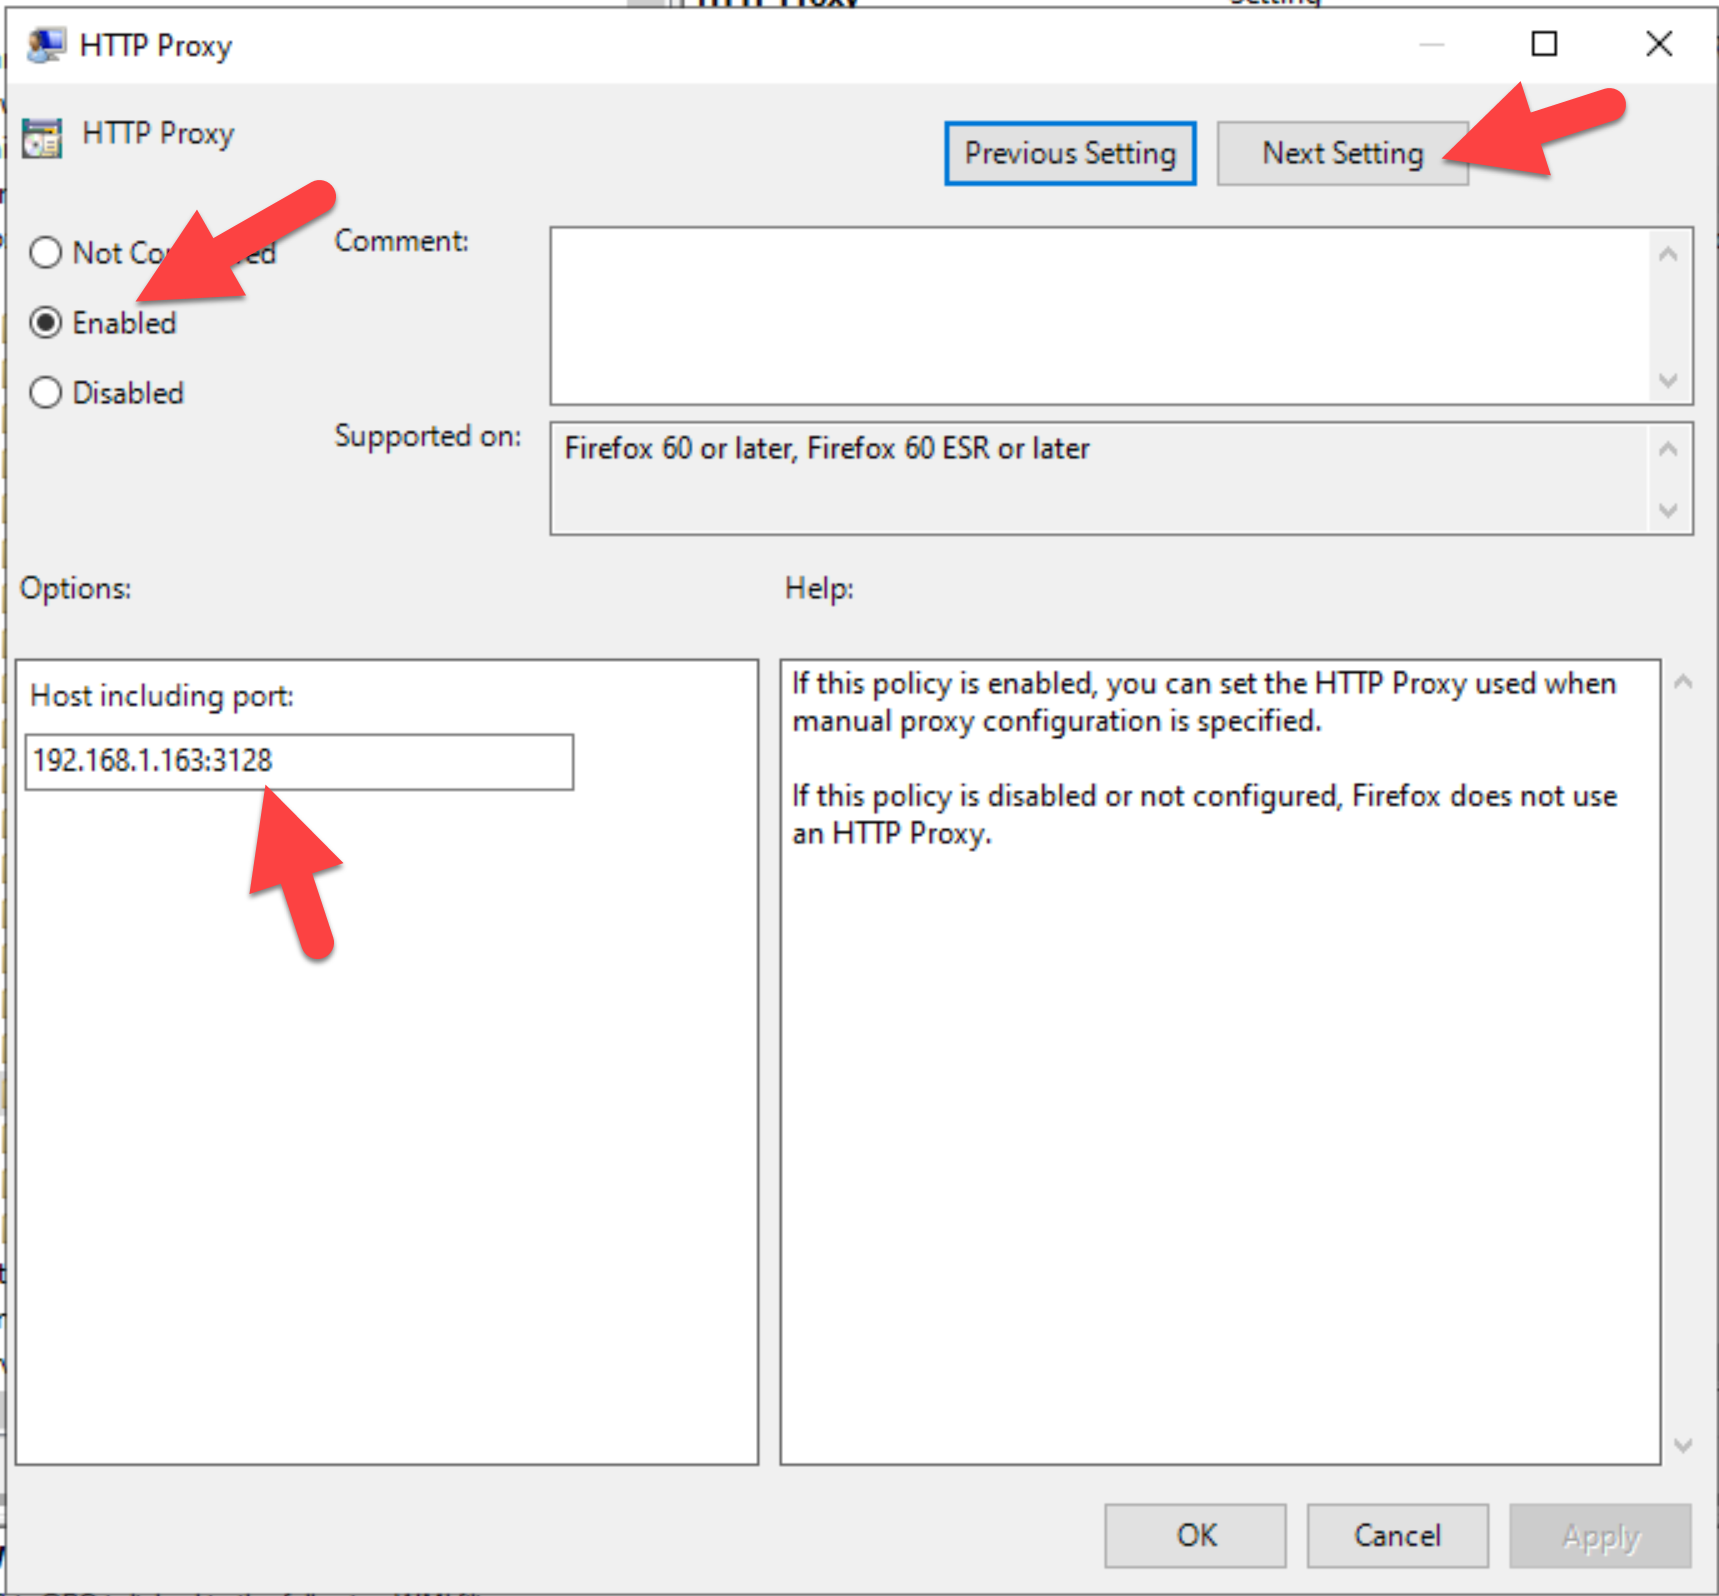Select the proxy address text 192.168.1.163:3128

point(151,761)
